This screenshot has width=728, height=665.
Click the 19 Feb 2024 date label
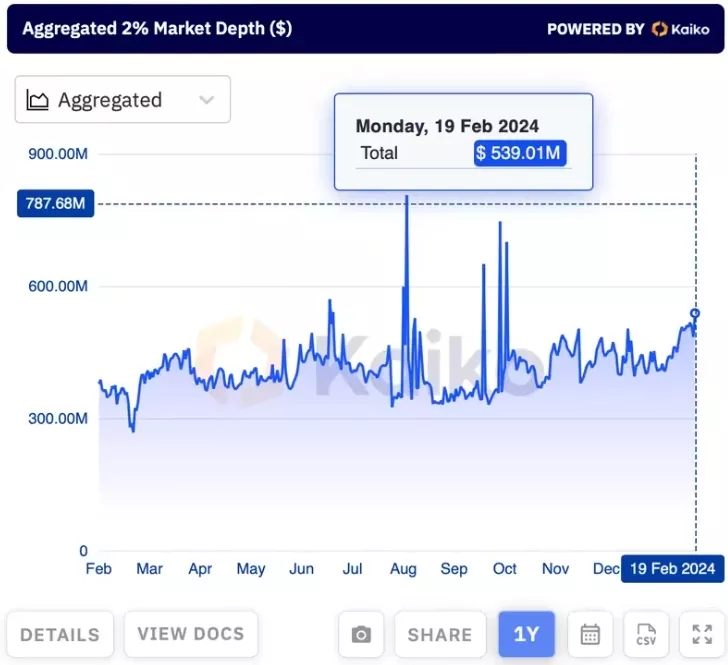(x=670, y=569)
